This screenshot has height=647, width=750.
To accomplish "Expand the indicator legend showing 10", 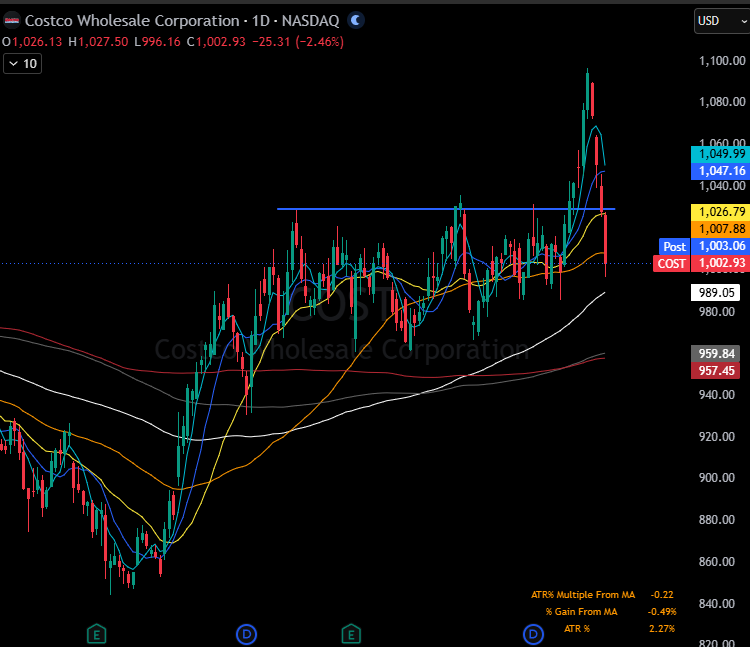I will pyautogui.click(x=22, y=64).
